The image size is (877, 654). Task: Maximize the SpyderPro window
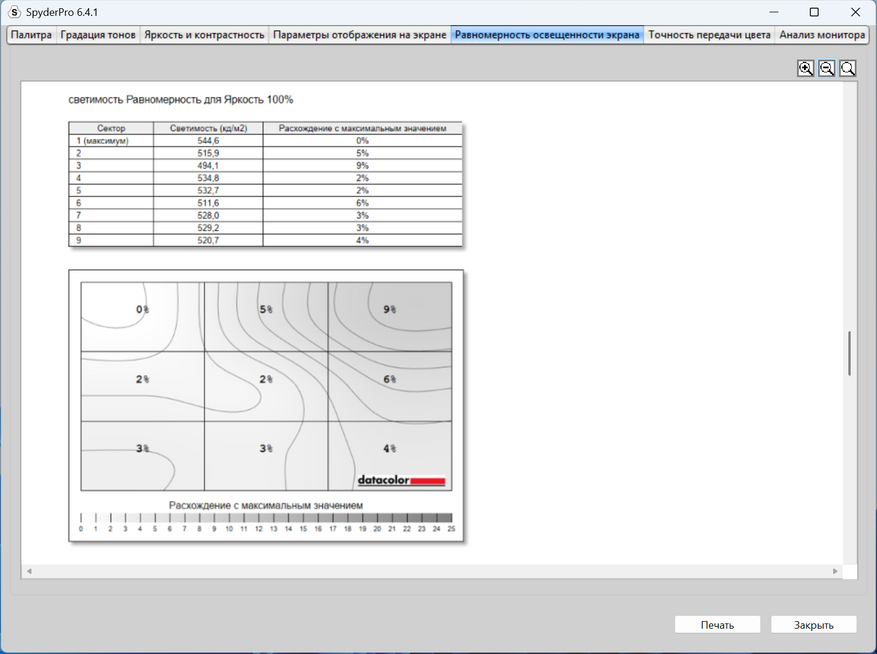814,12
